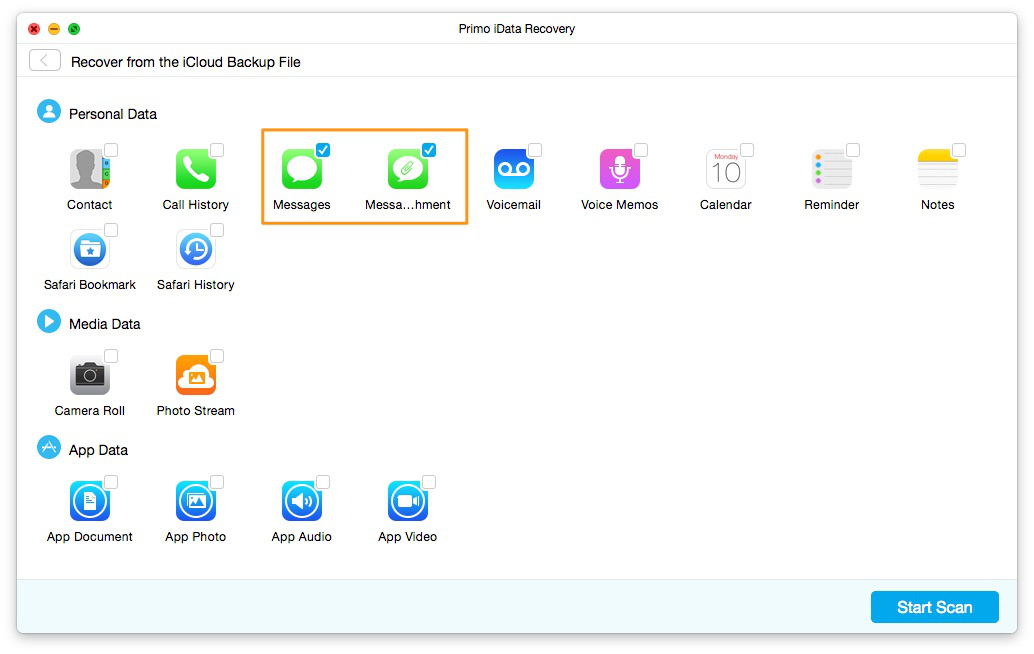Select the Reminder list icon
The height and width of the screenshot is (654, 1034).
click(x=832, y=169)
